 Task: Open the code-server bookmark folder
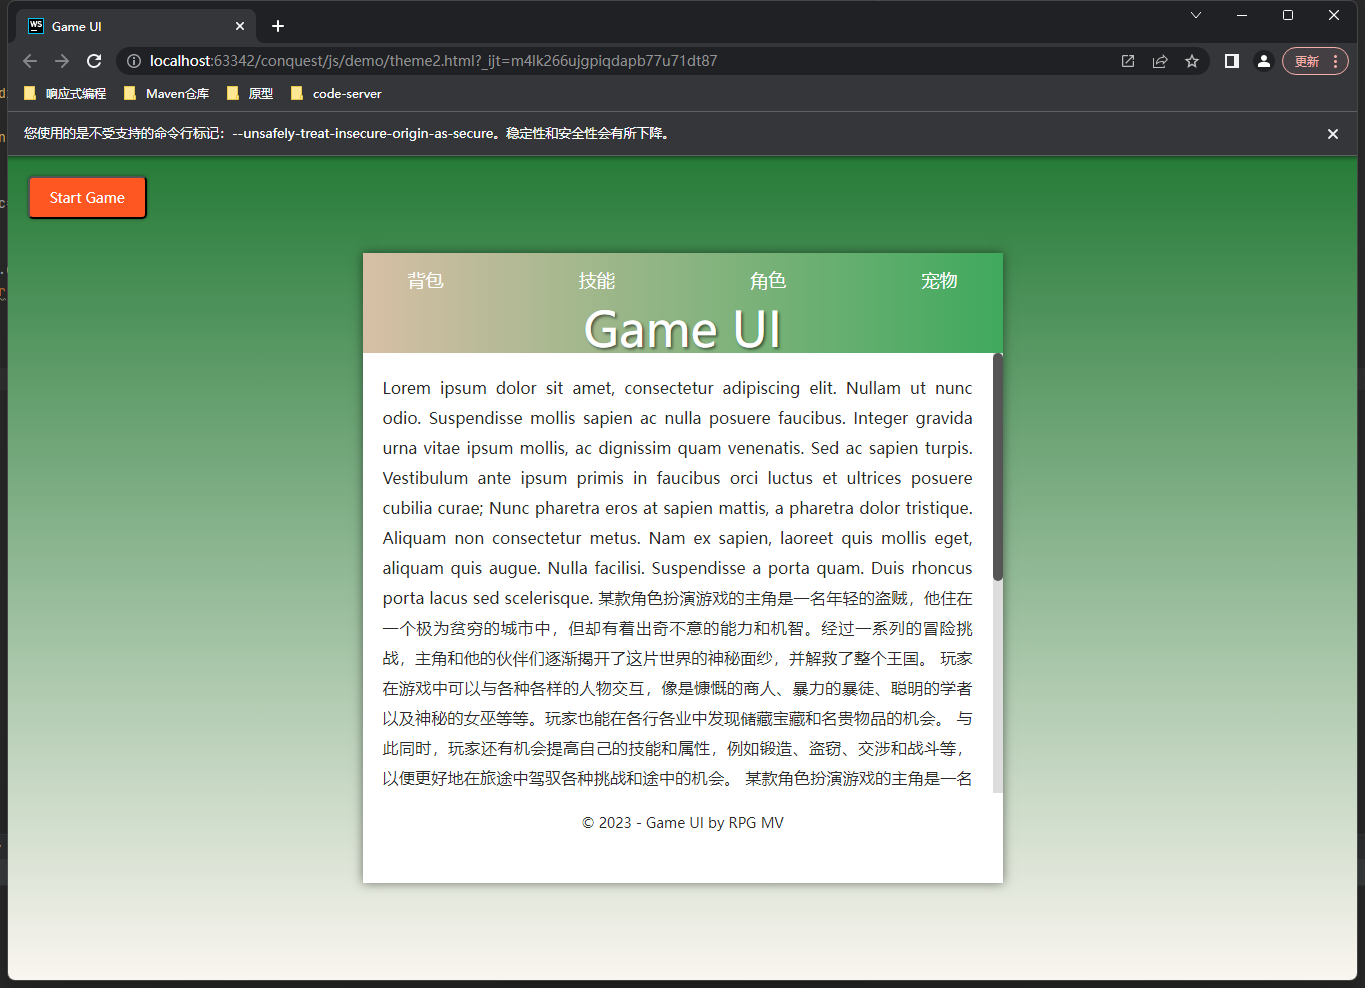[x=336, y=93]
